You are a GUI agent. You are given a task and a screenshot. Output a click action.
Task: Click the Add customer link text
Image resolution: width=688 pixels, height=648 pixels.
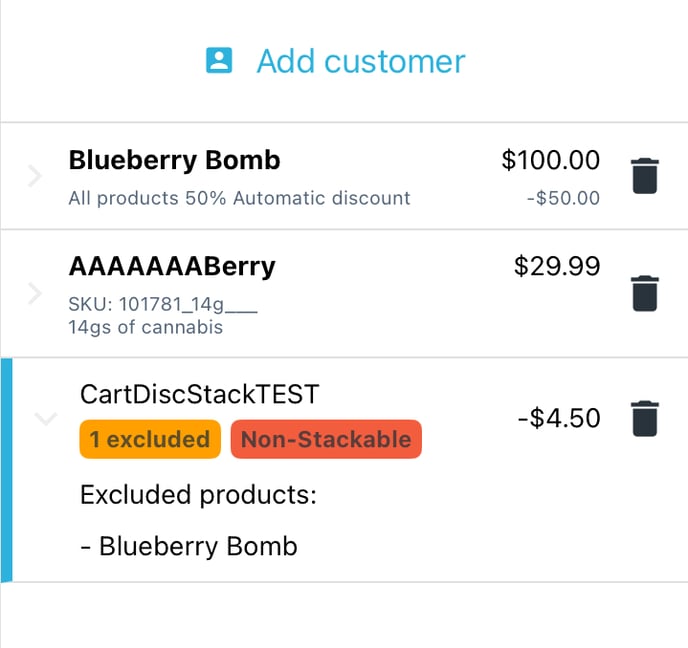[361, 61]
